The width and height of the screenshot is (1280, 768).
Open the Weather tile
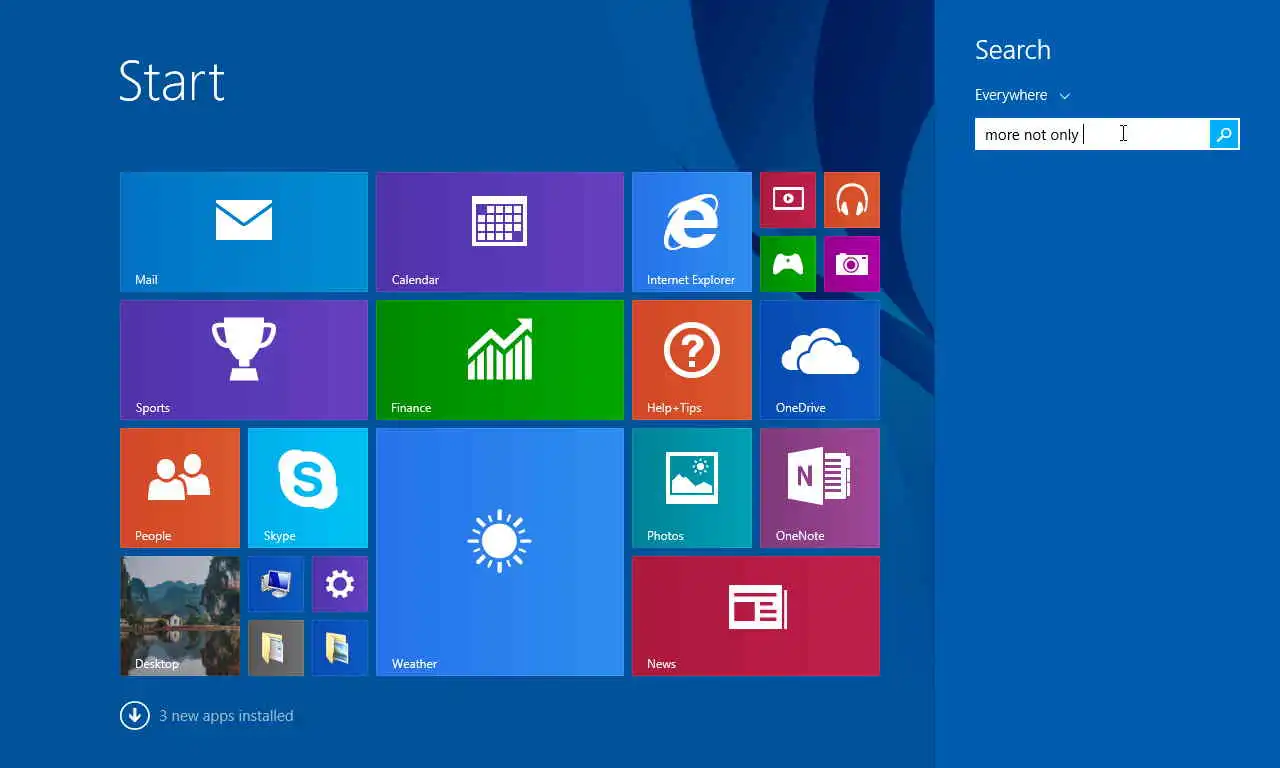500,552
